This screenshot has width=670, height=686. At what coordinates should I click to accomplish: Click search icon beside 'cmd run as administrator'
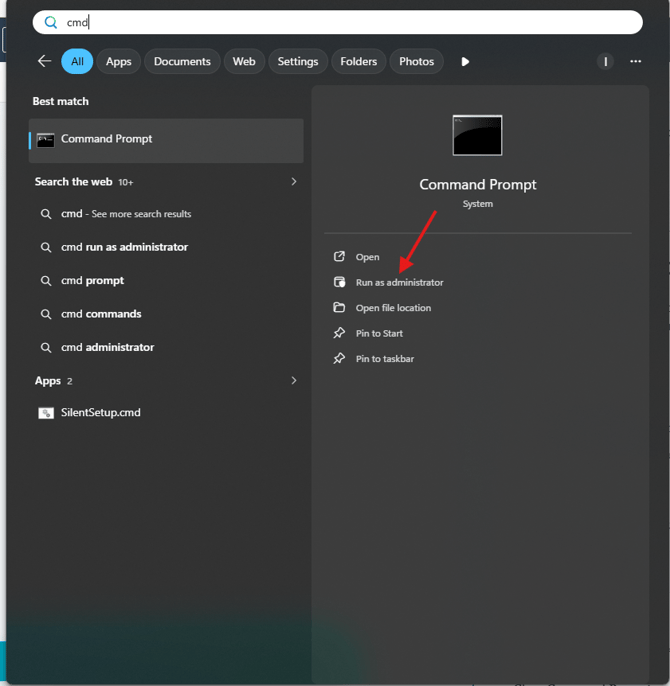46,247
